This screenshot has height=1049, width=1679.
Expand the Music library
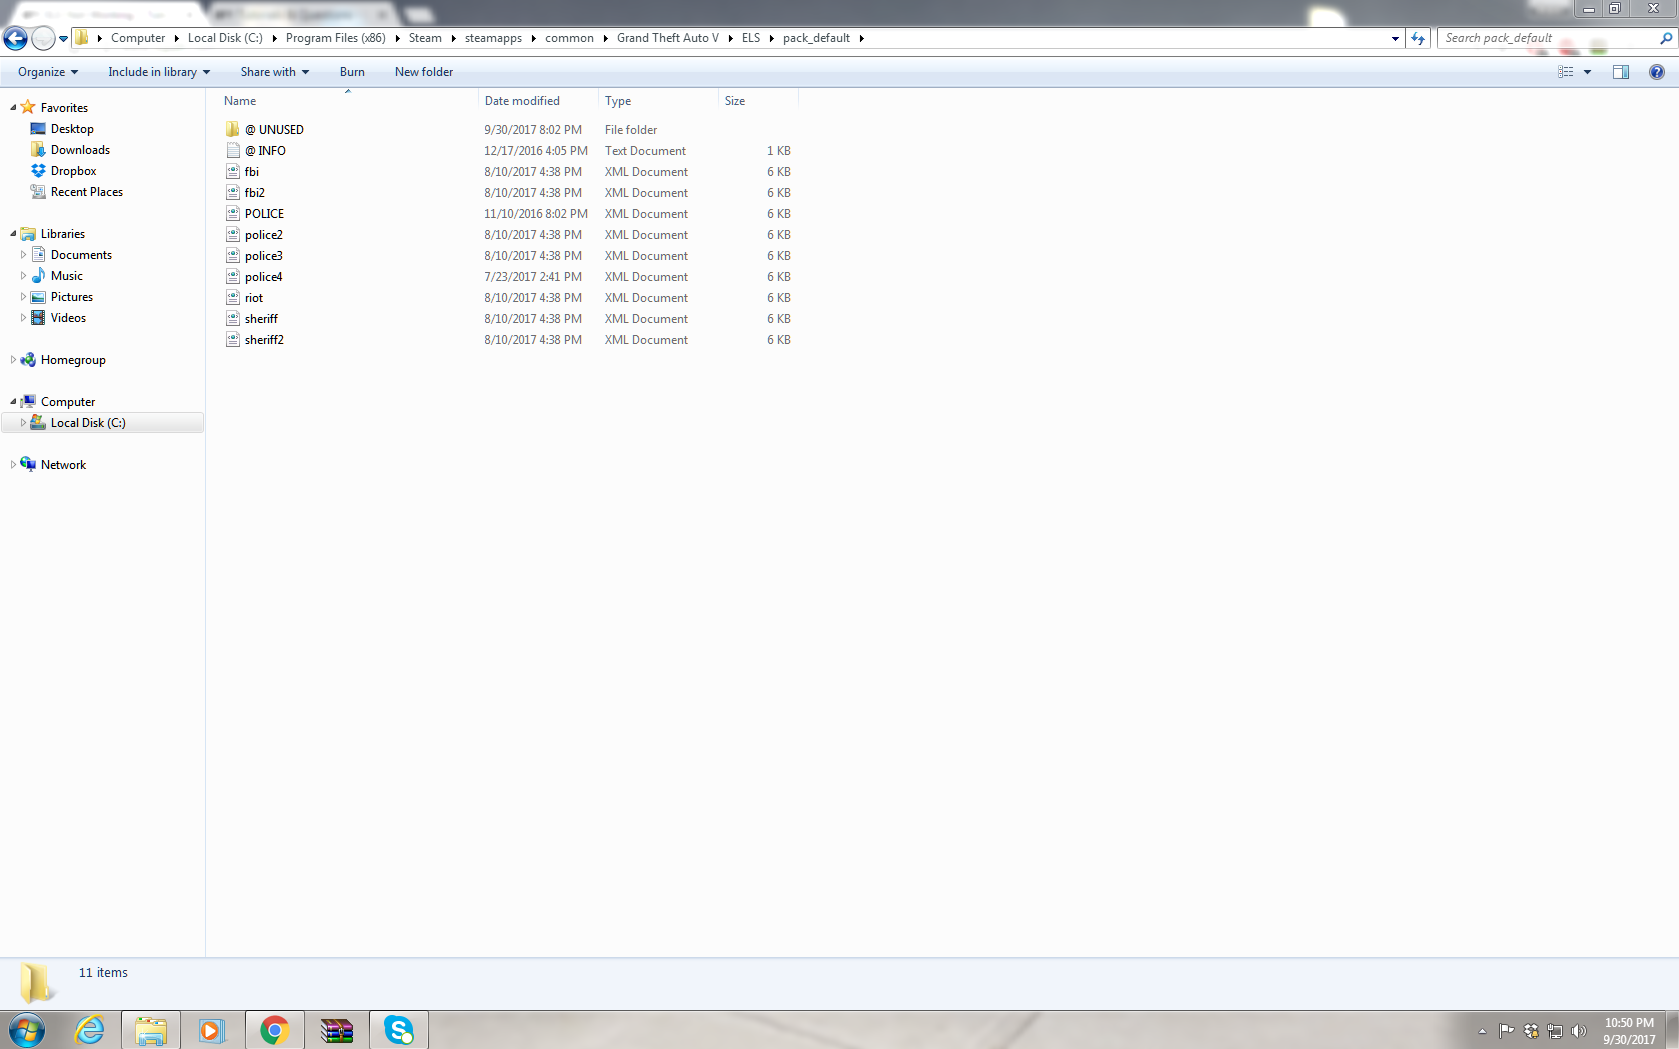(x=24, y=276)
